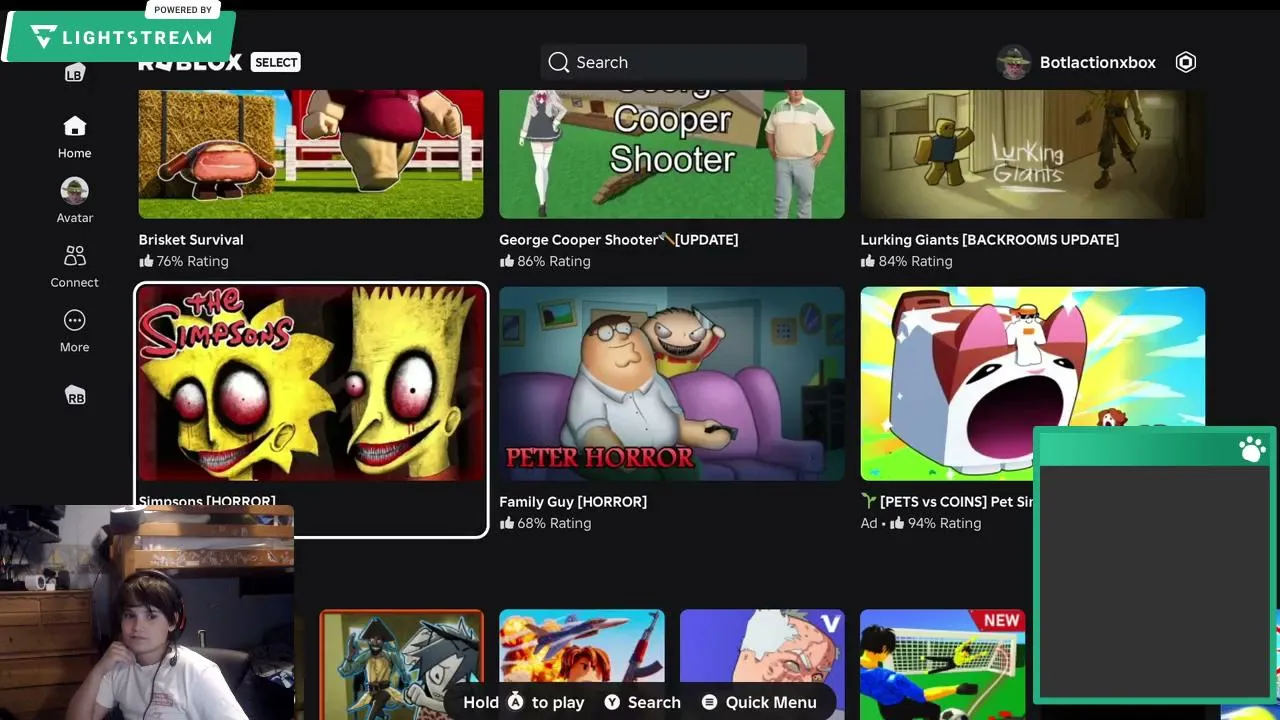Open the More sidebar menu
Screen dimensions: 1280x720
tap(74, 320)
